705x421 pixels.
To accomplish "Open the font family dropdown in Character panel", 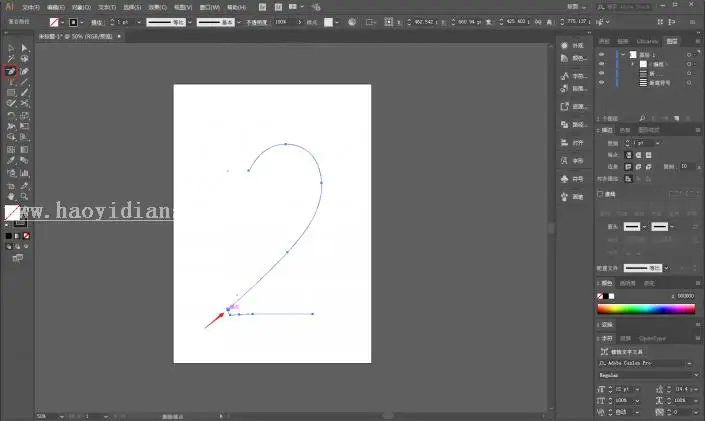I will (x=689, y=363).
